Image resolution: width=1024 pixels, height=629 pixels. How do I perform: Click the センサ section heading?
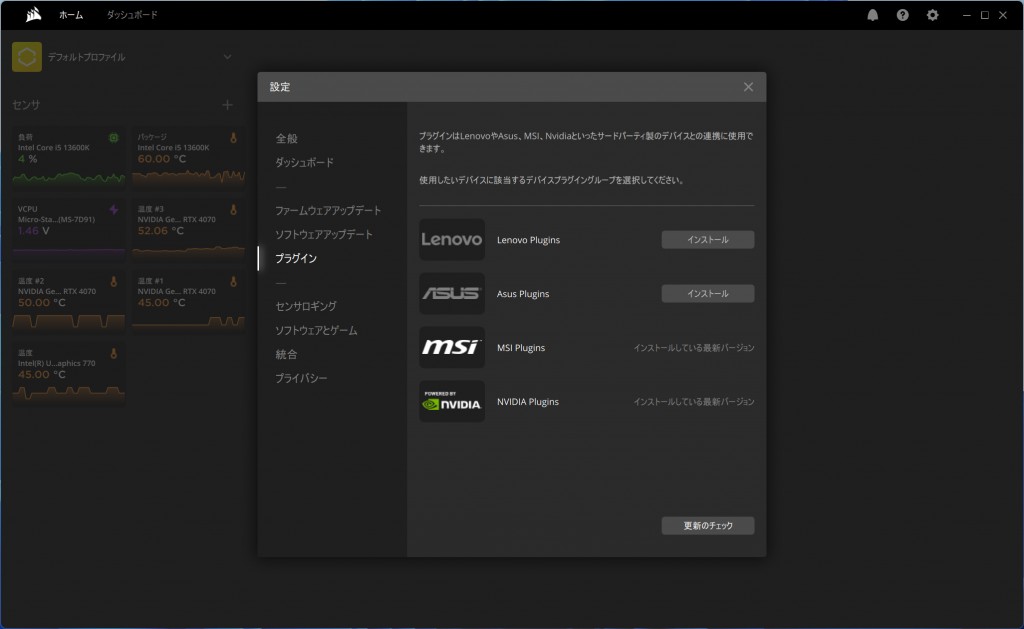[x=26, y=105]
